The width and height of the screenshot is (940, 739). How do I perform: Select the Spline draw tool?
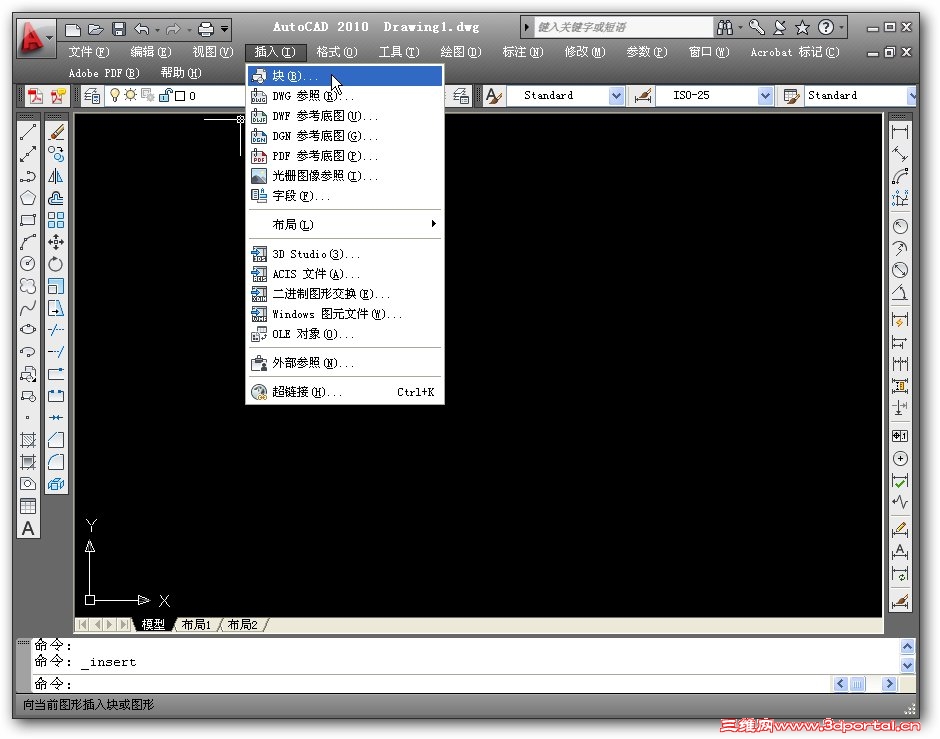click(28, 308)
